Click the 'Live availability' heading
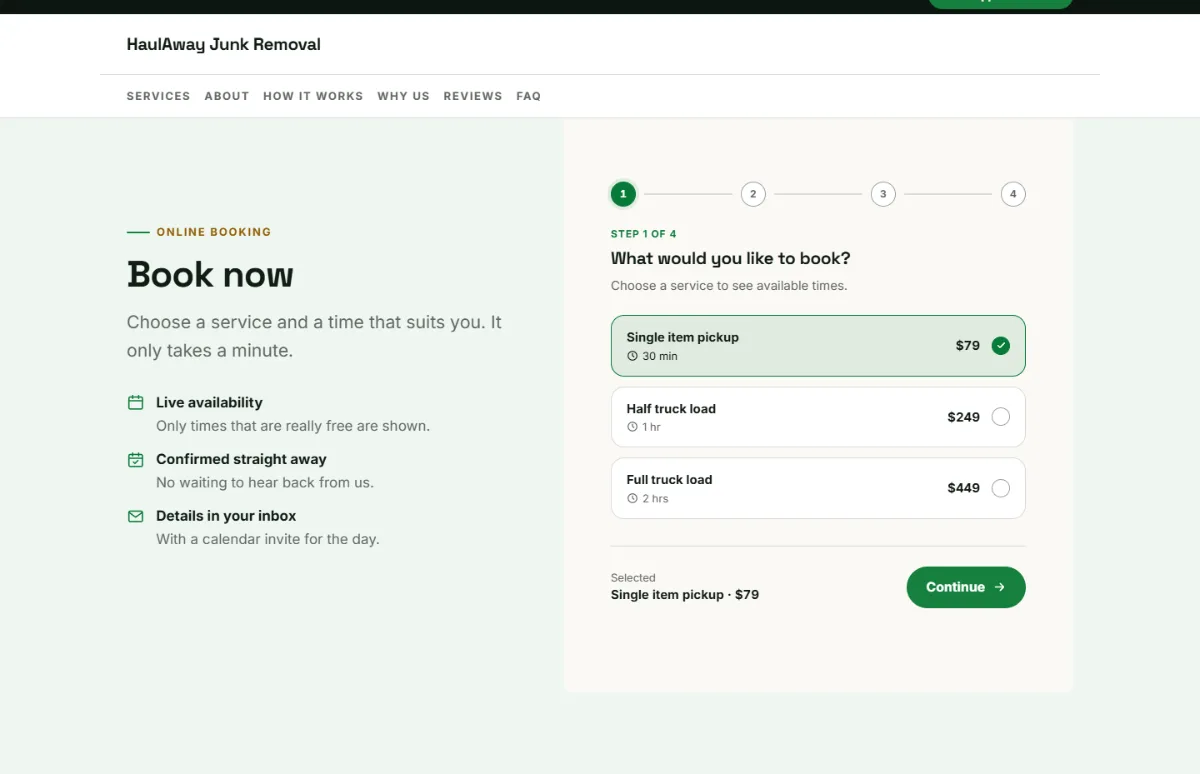This screenshot has height=774, width=1200. pyautogui.click(x=209, y=402)
